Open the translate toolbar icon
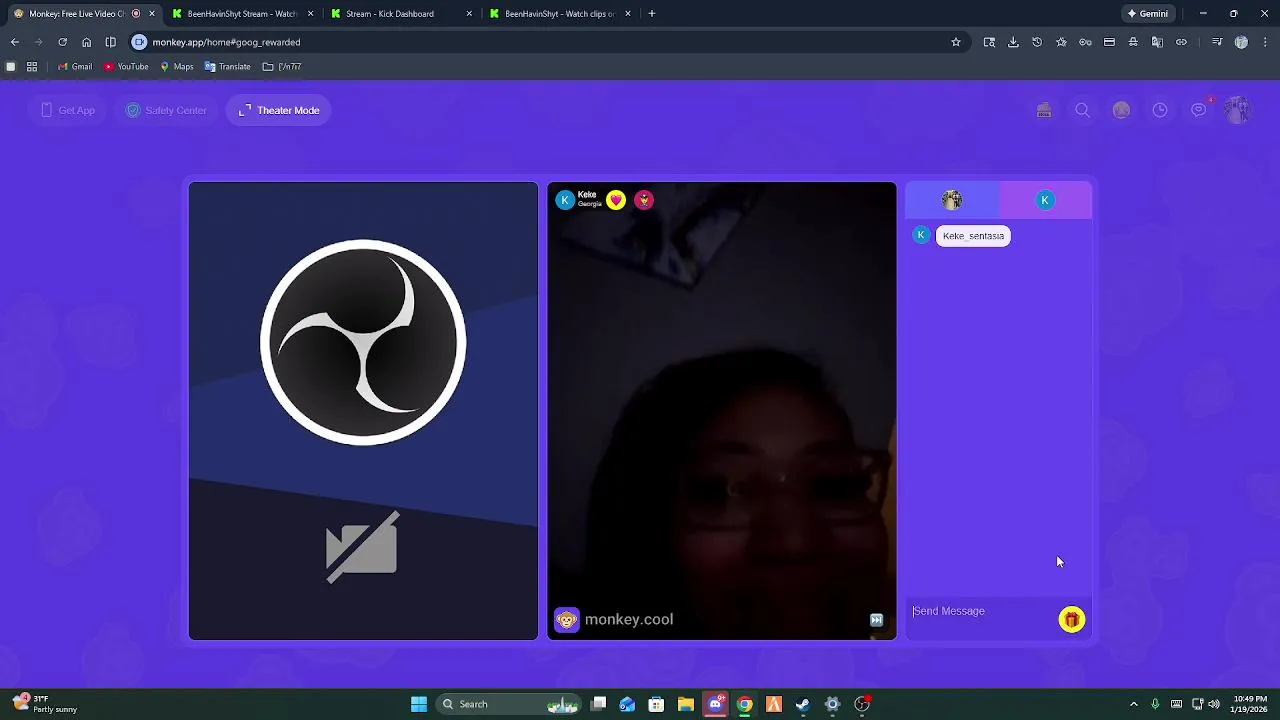The width and height of the screenshot is (1280, 720). 1157,42
